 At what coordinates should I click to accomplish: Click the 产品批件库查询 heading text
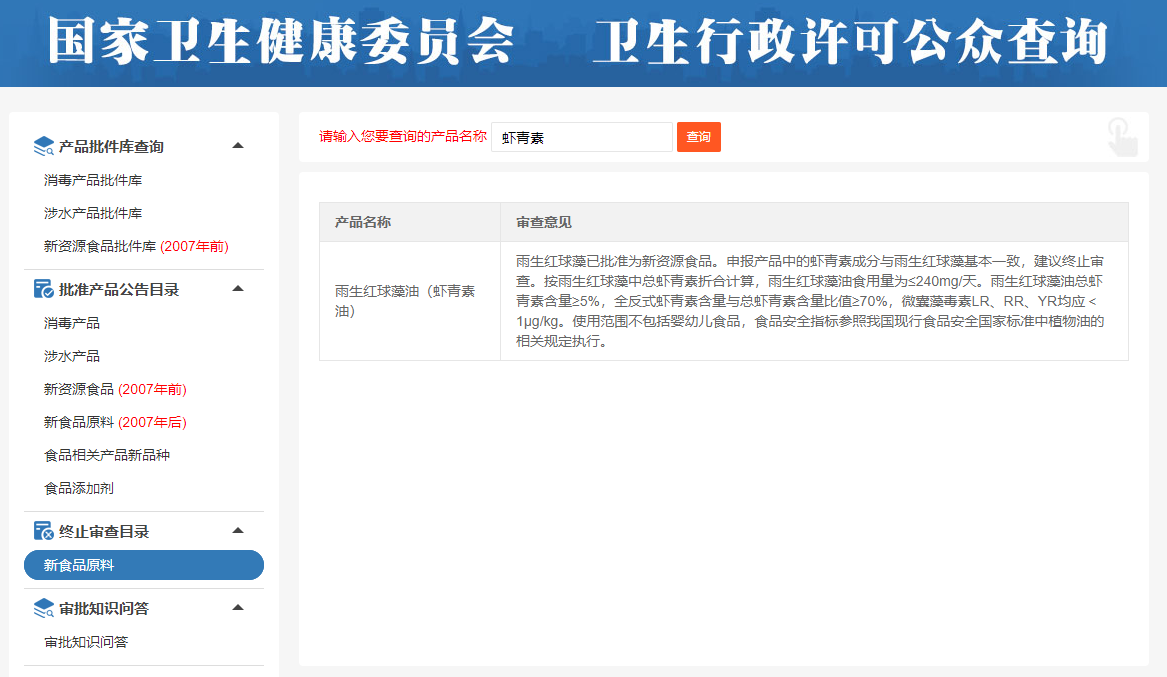(x=112, y=147)
